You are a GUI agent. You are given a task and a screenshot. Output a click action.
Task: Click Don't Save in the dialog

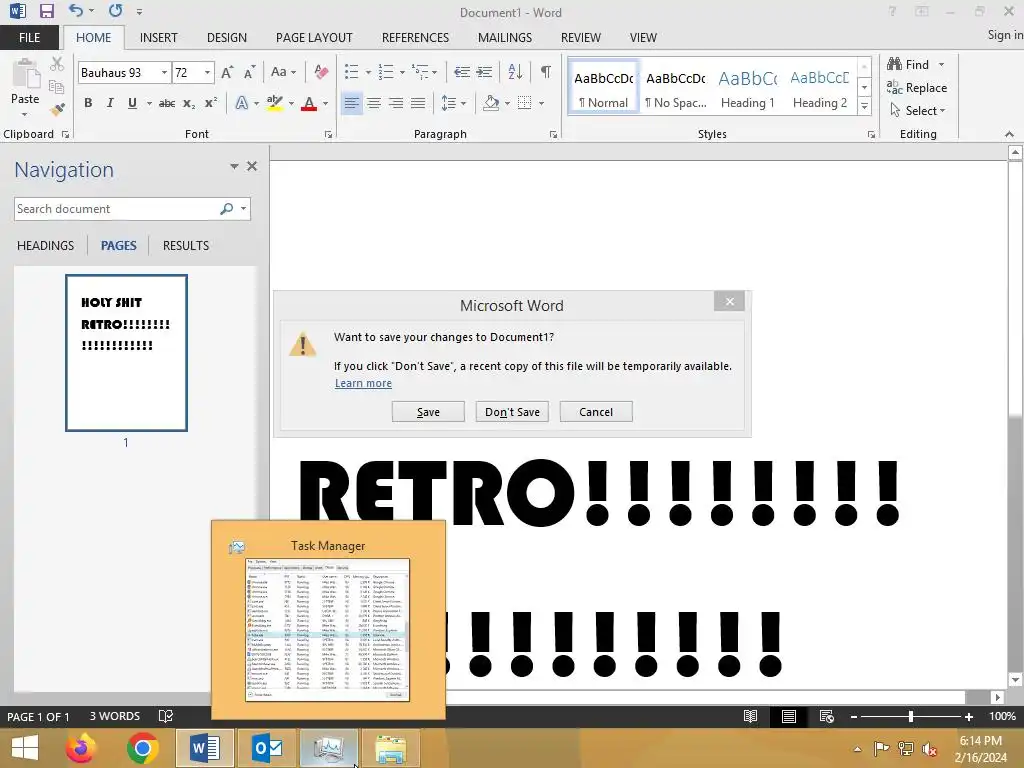(x=513, y=412)
